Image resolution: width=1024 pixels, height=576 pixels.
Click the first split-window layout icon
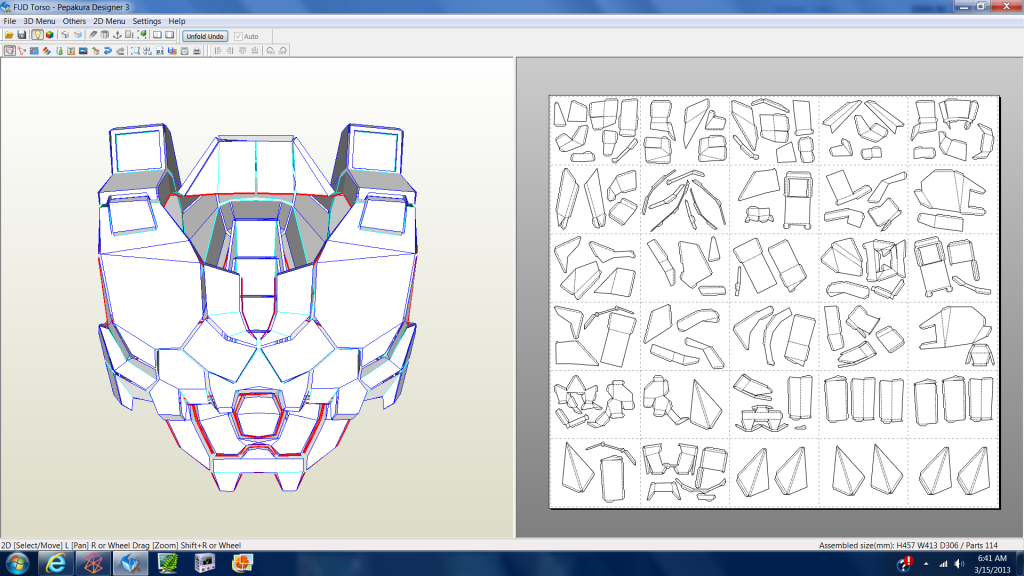point(157,35)
